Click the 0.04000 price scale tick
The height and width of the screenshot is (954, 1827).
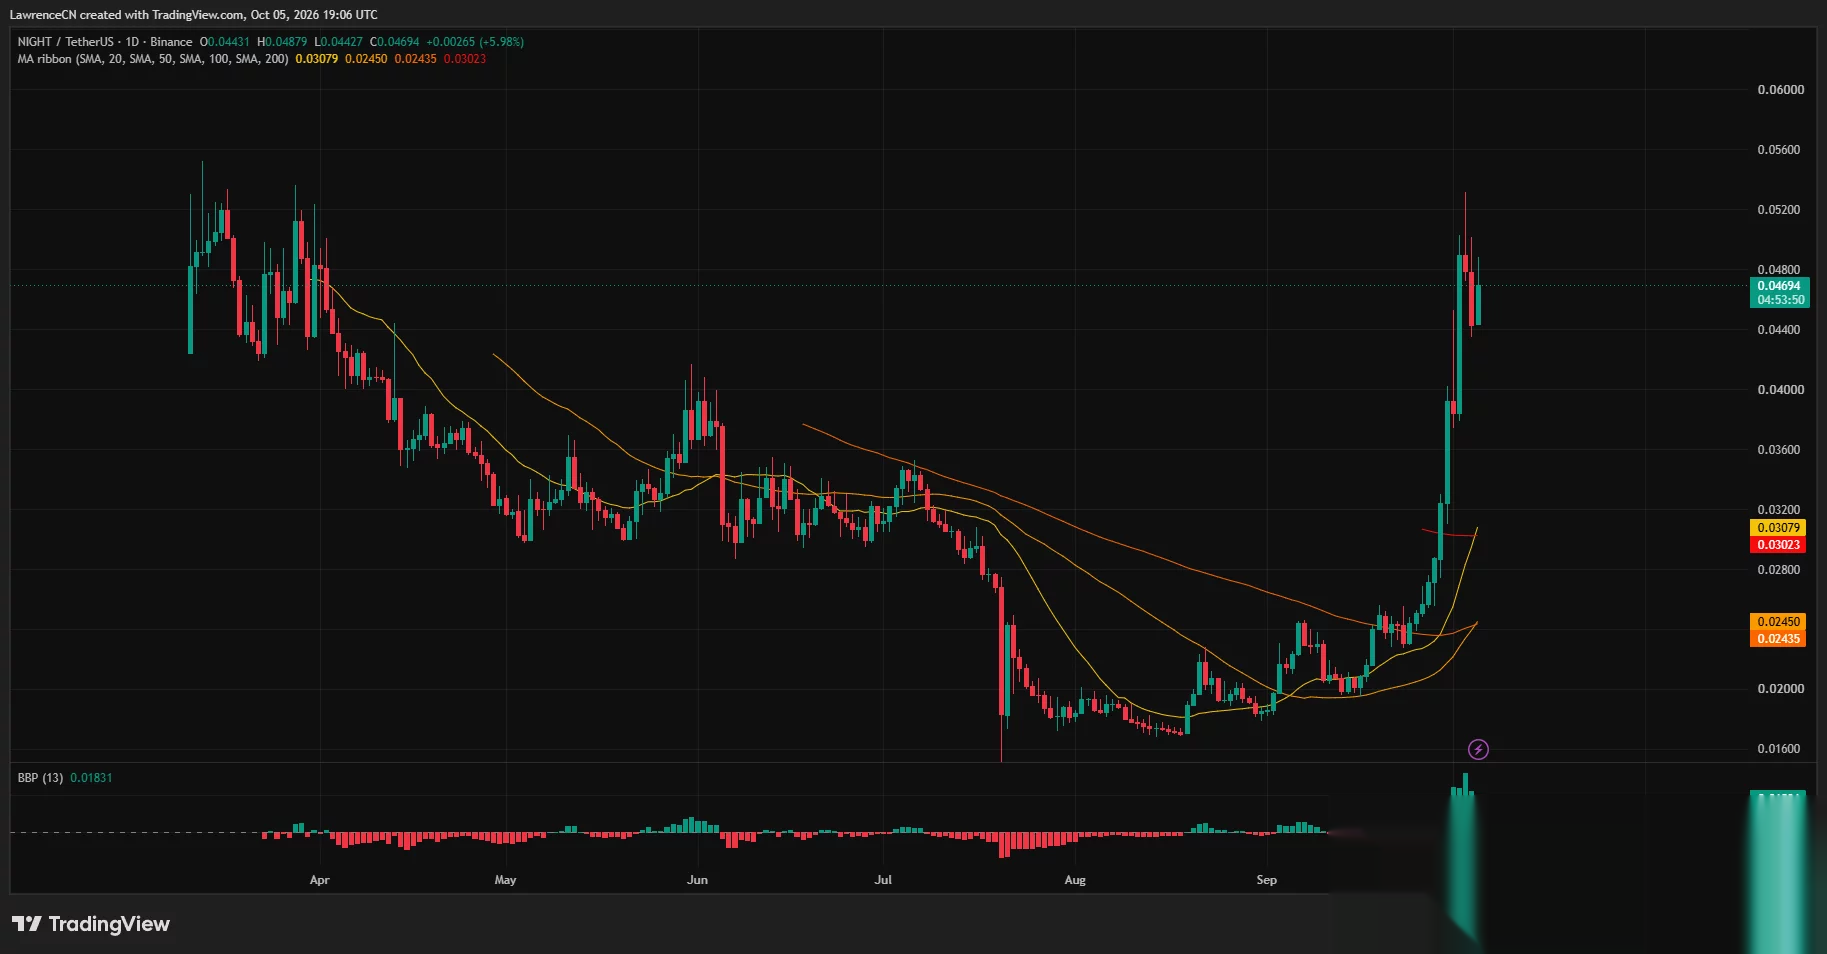[x=1781, y=390]
